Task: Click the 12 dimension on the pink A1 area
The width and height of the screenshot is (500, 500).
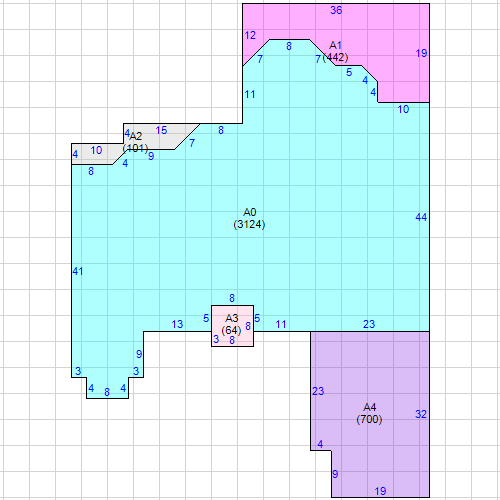Action: [250, 35]
